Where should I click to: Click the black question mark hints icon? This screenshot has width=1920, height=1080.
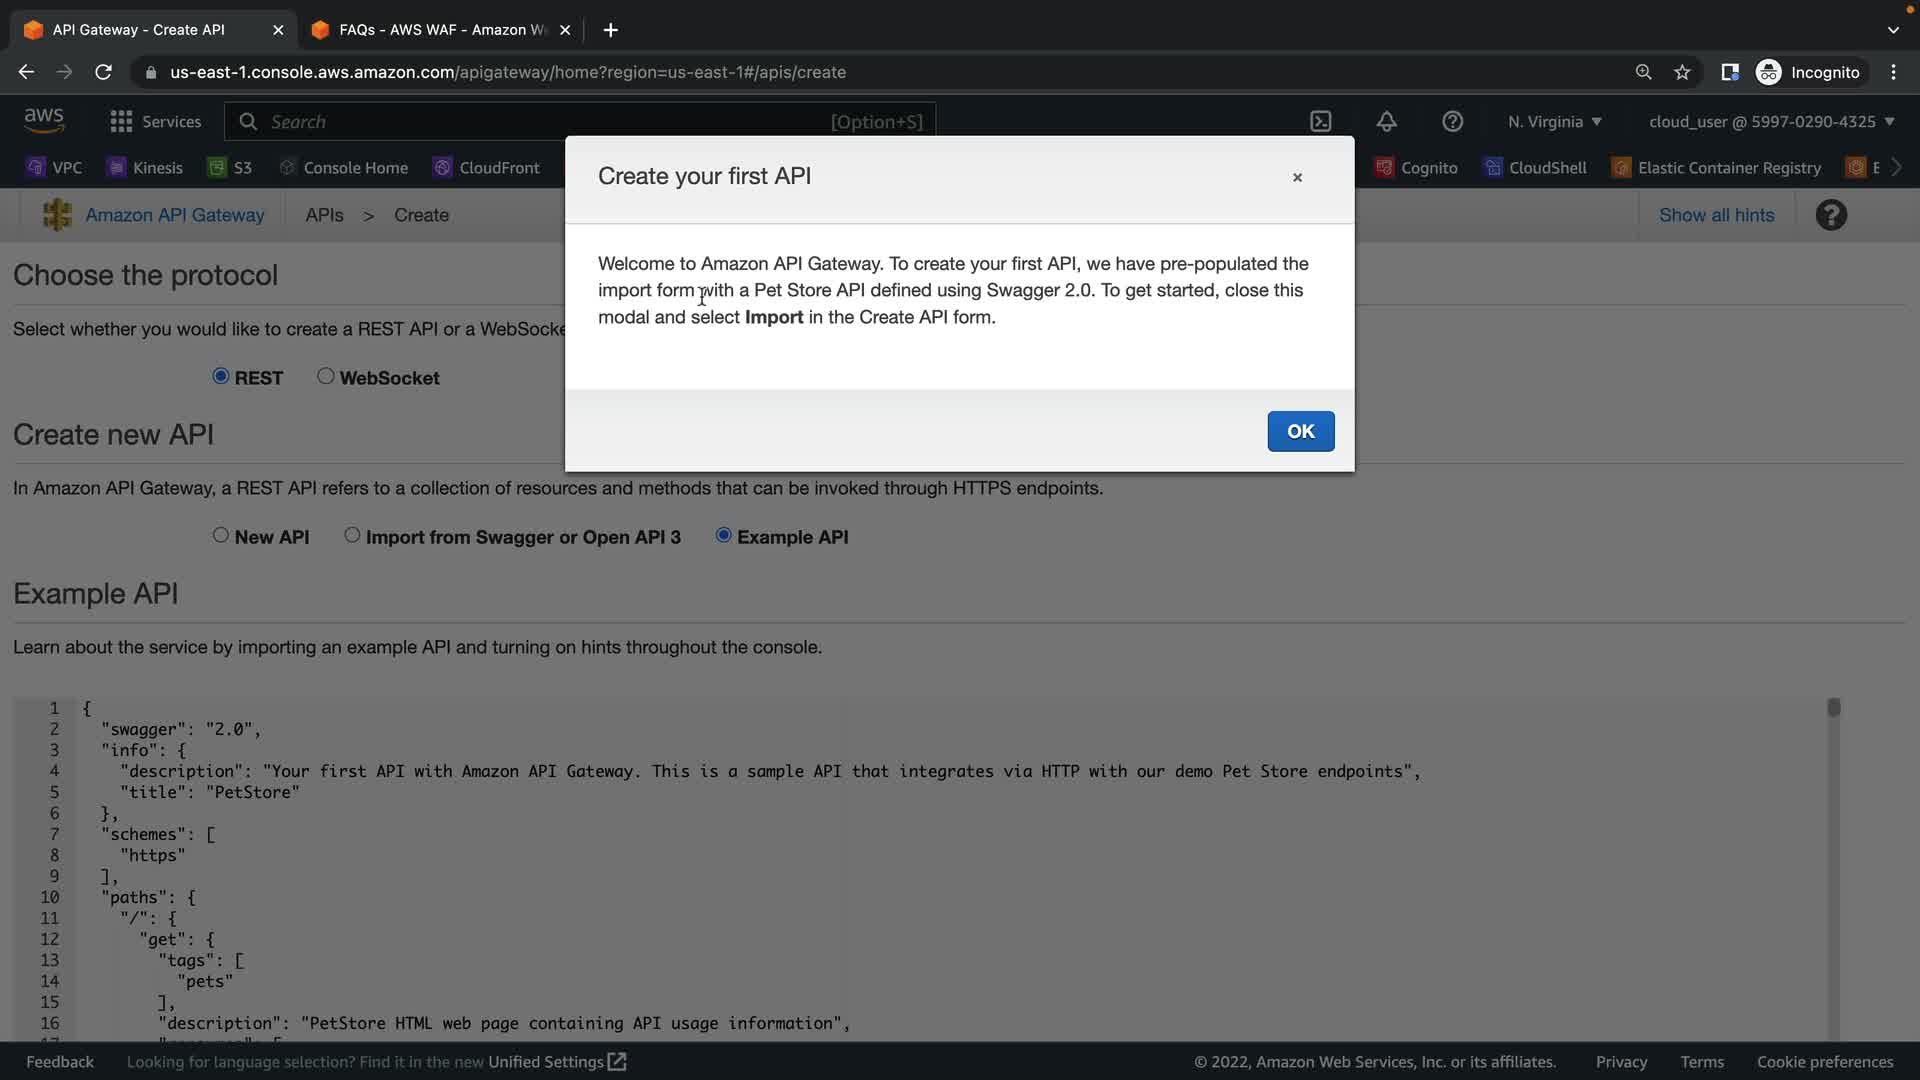(1831, 215)
